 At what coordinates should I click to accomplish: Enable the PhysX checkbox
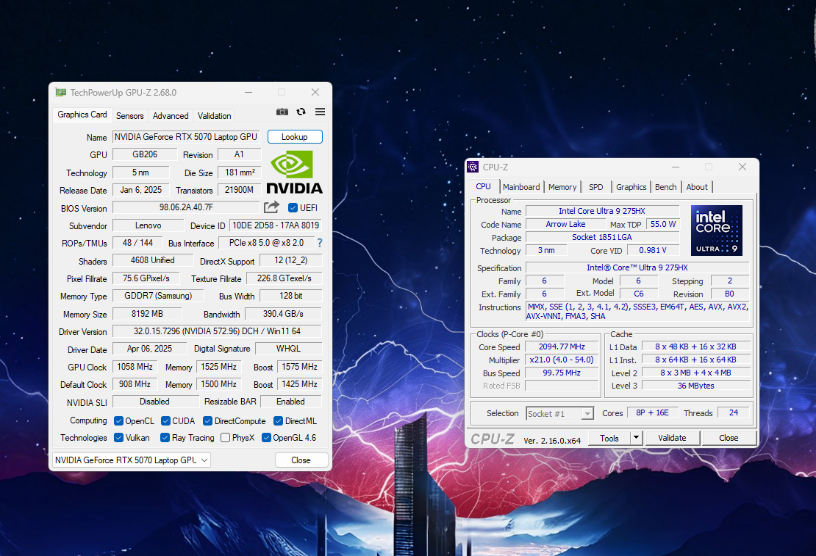tap(225, 437)
